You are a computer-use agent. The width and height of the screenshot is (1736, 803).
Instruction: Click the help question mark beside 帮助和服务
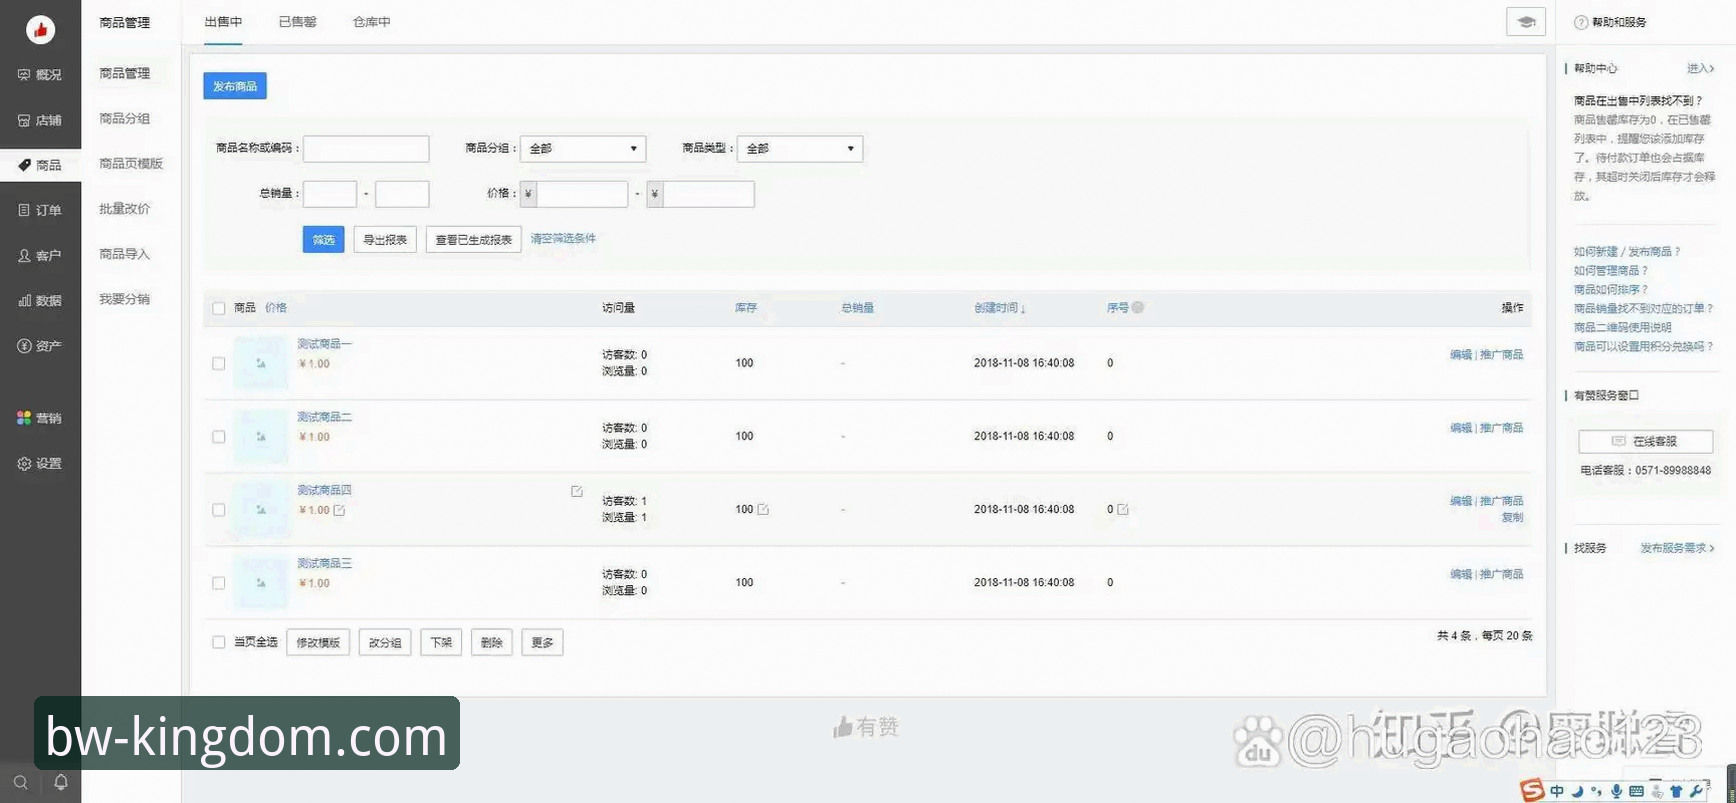(1581, 22)
